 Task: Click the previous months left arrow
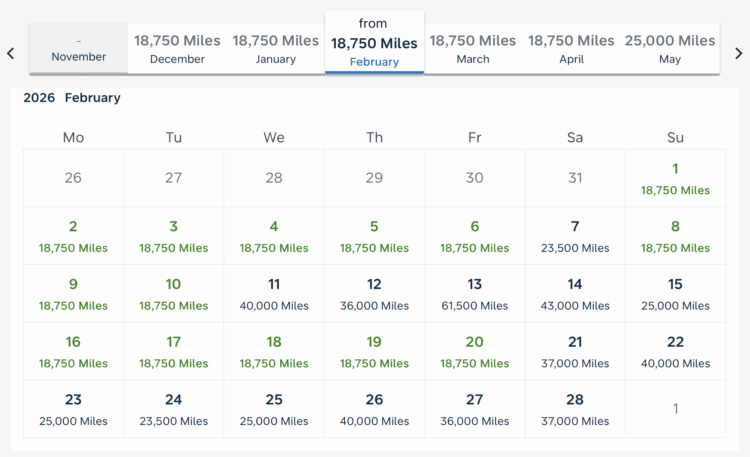10,53
